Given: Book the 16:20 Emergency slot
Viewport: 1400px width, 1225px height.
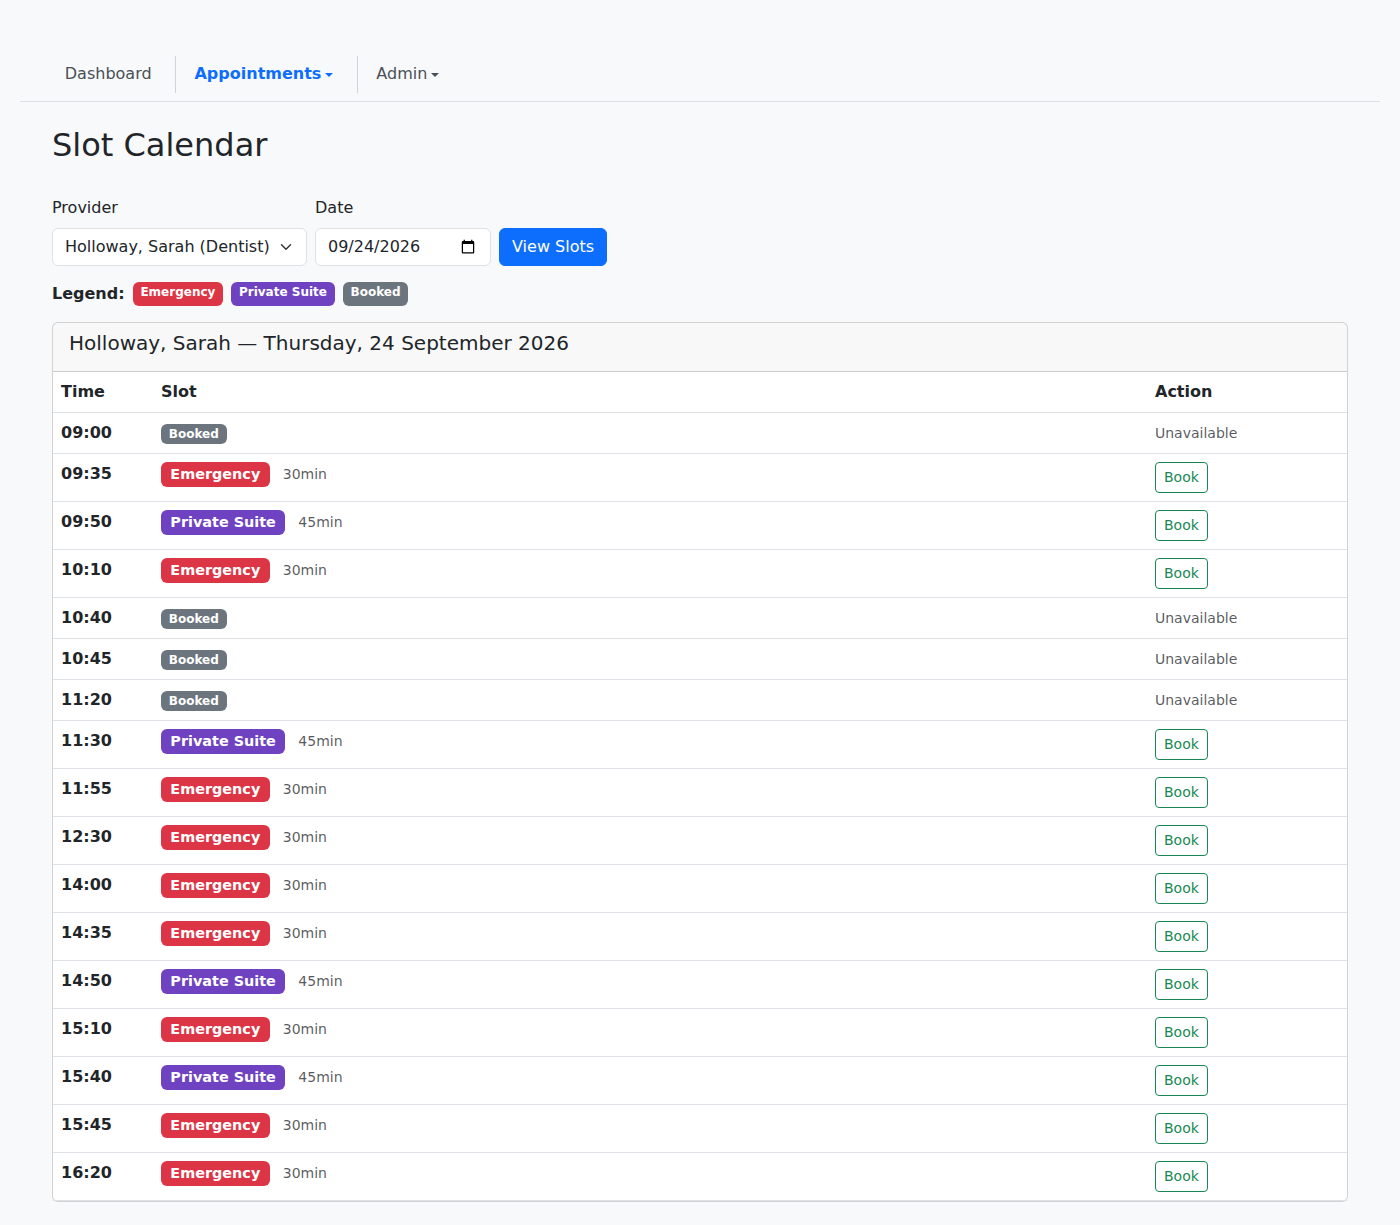Looking at the screenshot, I should [1181, 1177].
